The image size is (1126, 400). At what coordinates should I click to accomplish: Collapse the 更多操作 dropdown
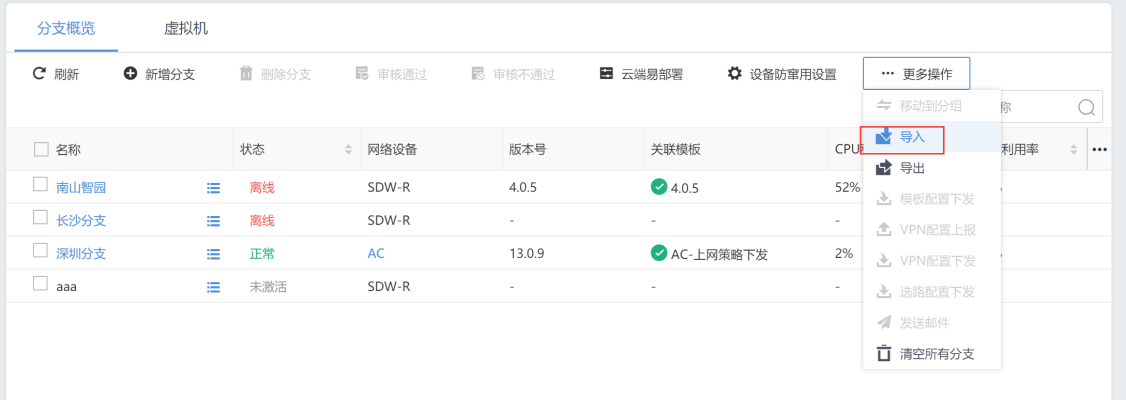(916, 74)
